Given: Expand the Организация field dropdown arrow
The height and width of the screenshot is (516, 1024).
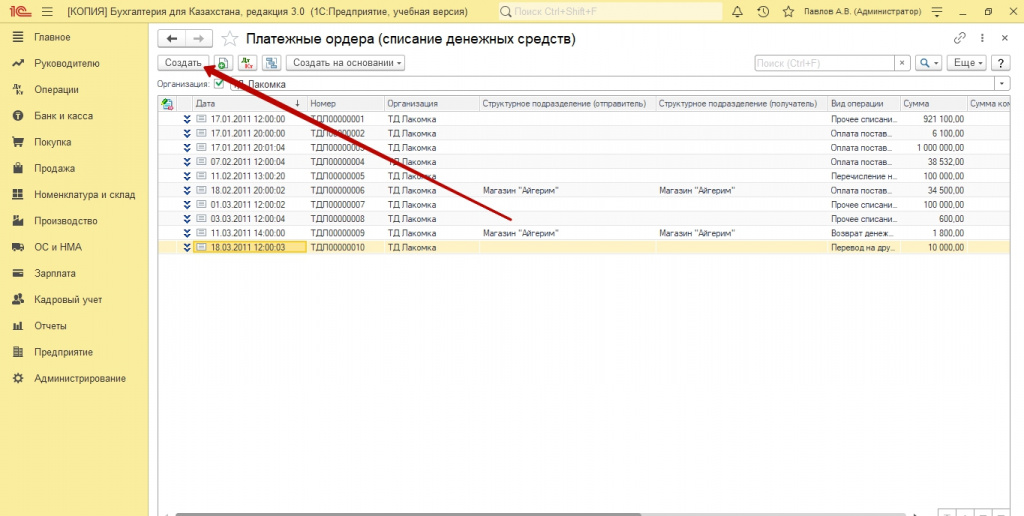Looking at the screenshot, I should pos(1002,84).
